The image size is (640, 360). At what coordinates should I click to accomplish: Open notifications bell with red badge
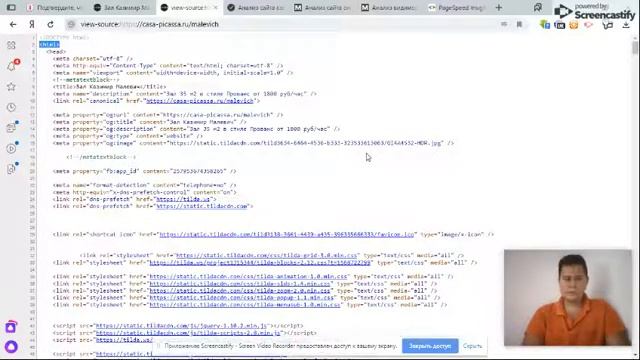tap(11, 66)
